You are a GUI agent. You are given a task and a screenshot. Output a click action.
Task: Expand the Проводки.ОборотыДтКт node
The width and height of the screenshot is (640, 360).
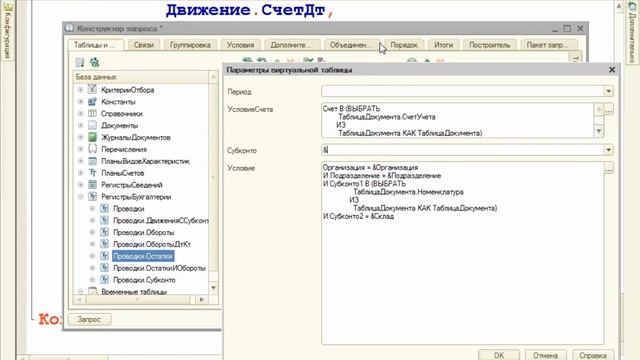[92, 244]
